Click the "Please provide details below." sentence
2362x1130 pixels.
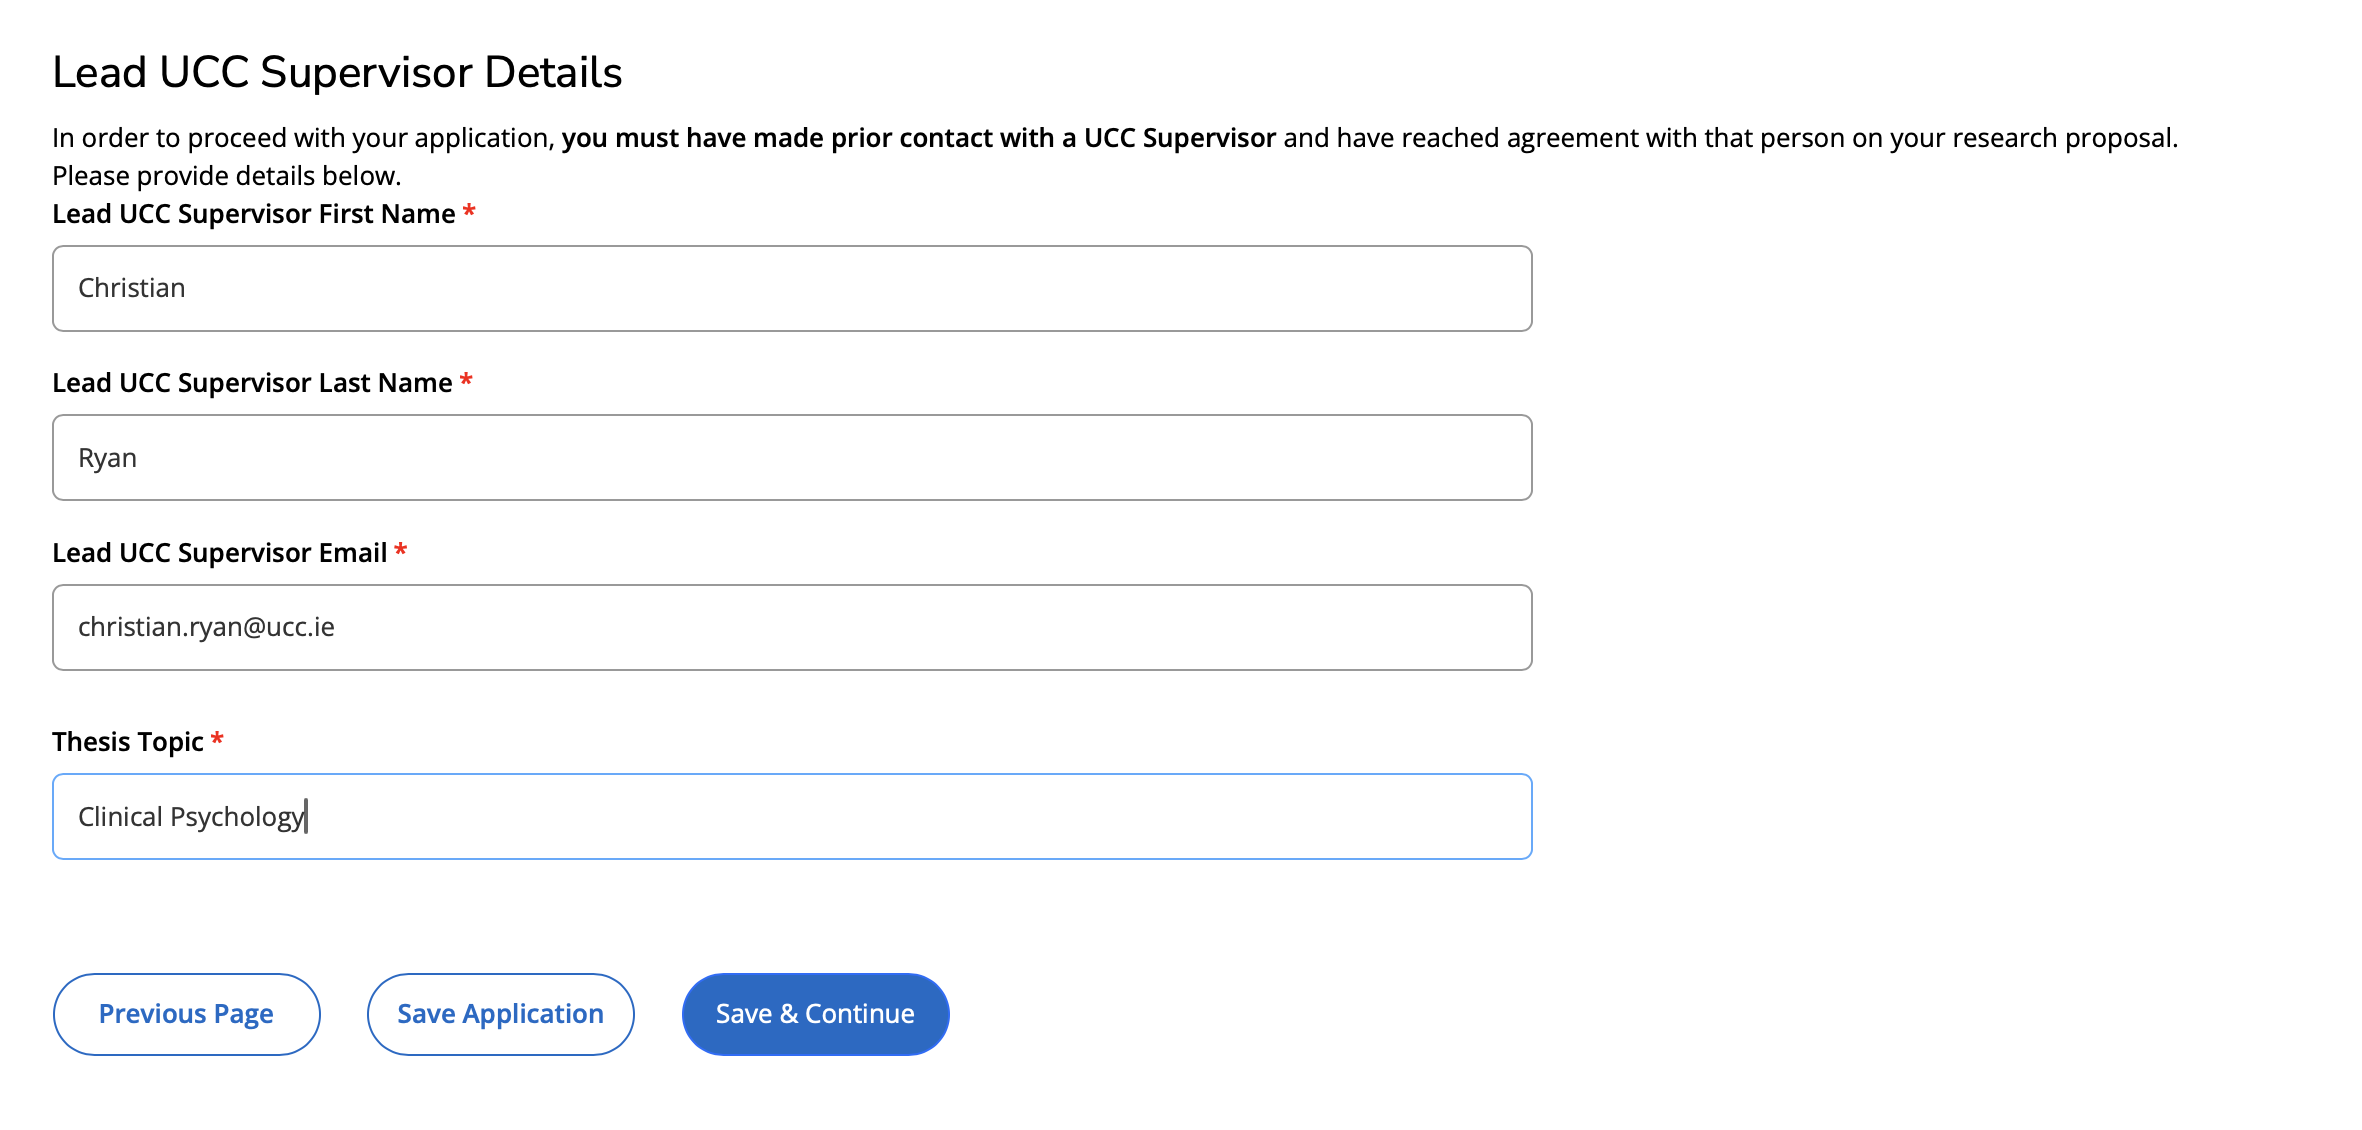[x=226, y=176]
